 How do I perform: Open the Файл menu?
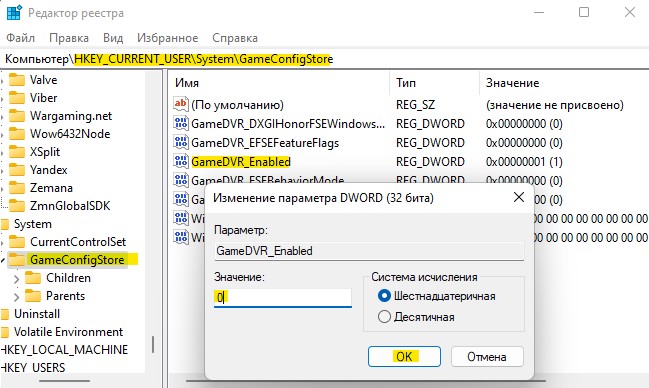coord(20,38)
